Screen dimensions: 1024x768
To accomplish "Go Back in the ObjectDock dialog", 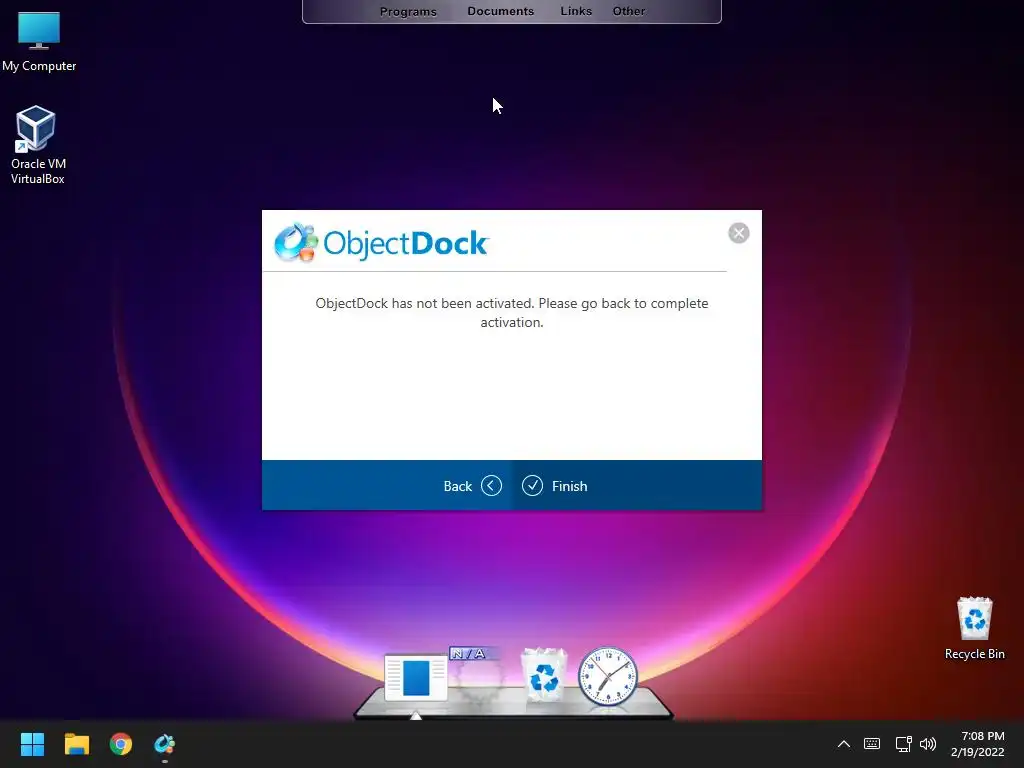I will (x=472, y=486).
